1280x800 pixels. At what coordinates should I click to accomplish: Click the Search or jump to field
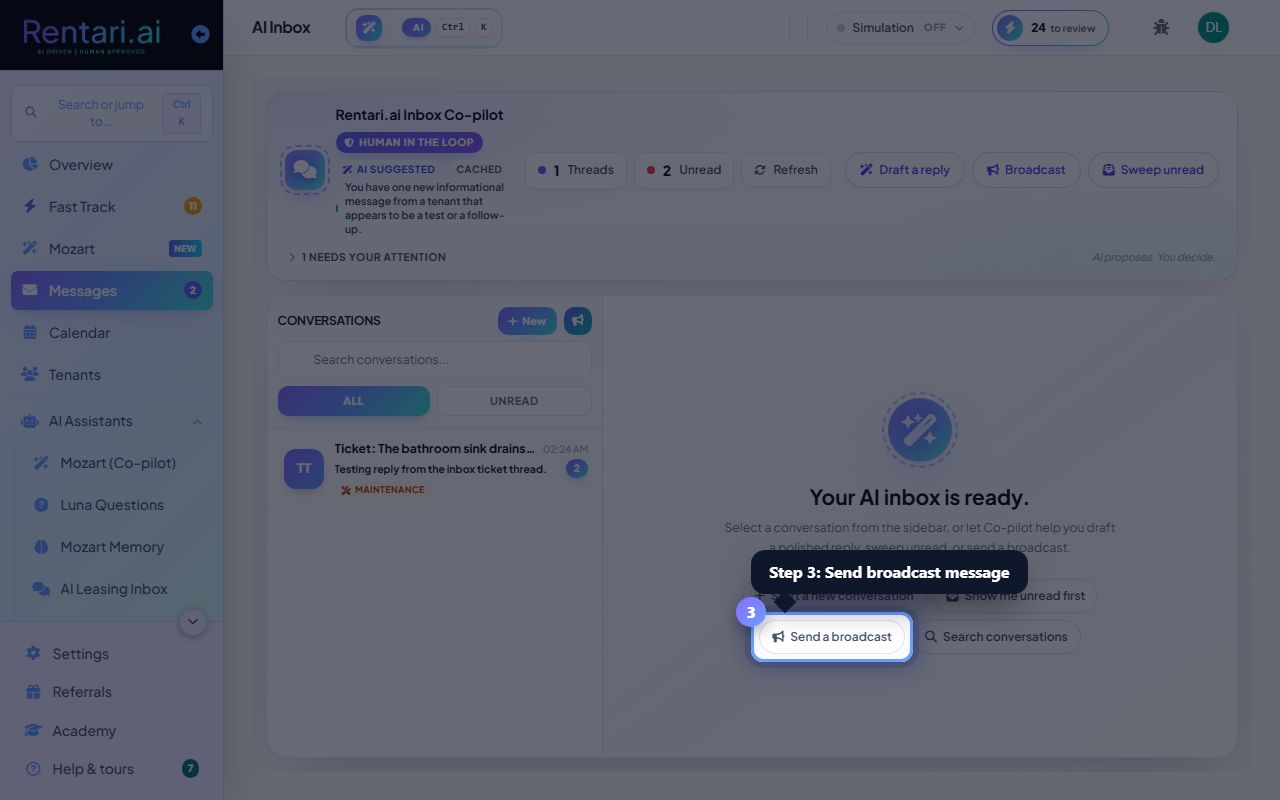112,113
